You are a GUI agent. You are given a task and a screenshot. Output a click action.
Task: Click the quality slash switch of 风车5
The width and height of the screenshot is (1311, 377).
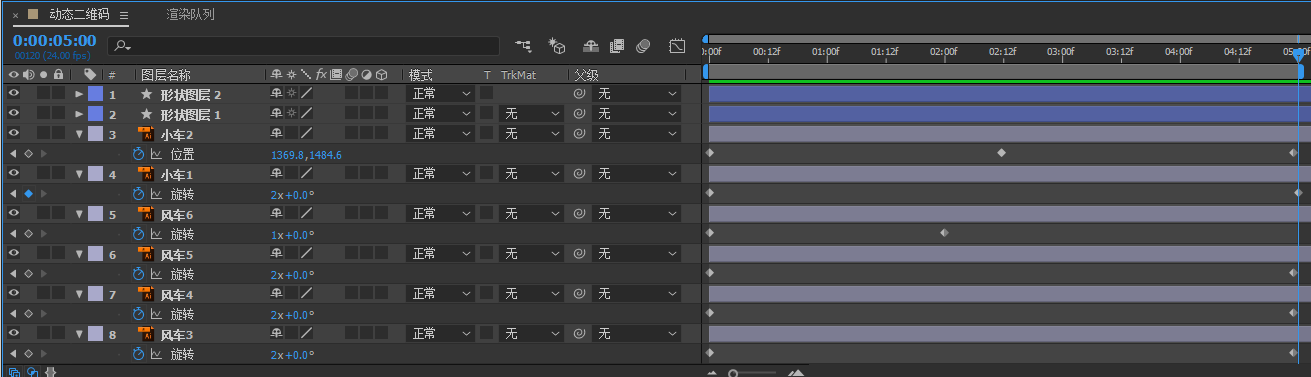pyautogui.click(x=308, y=254)
